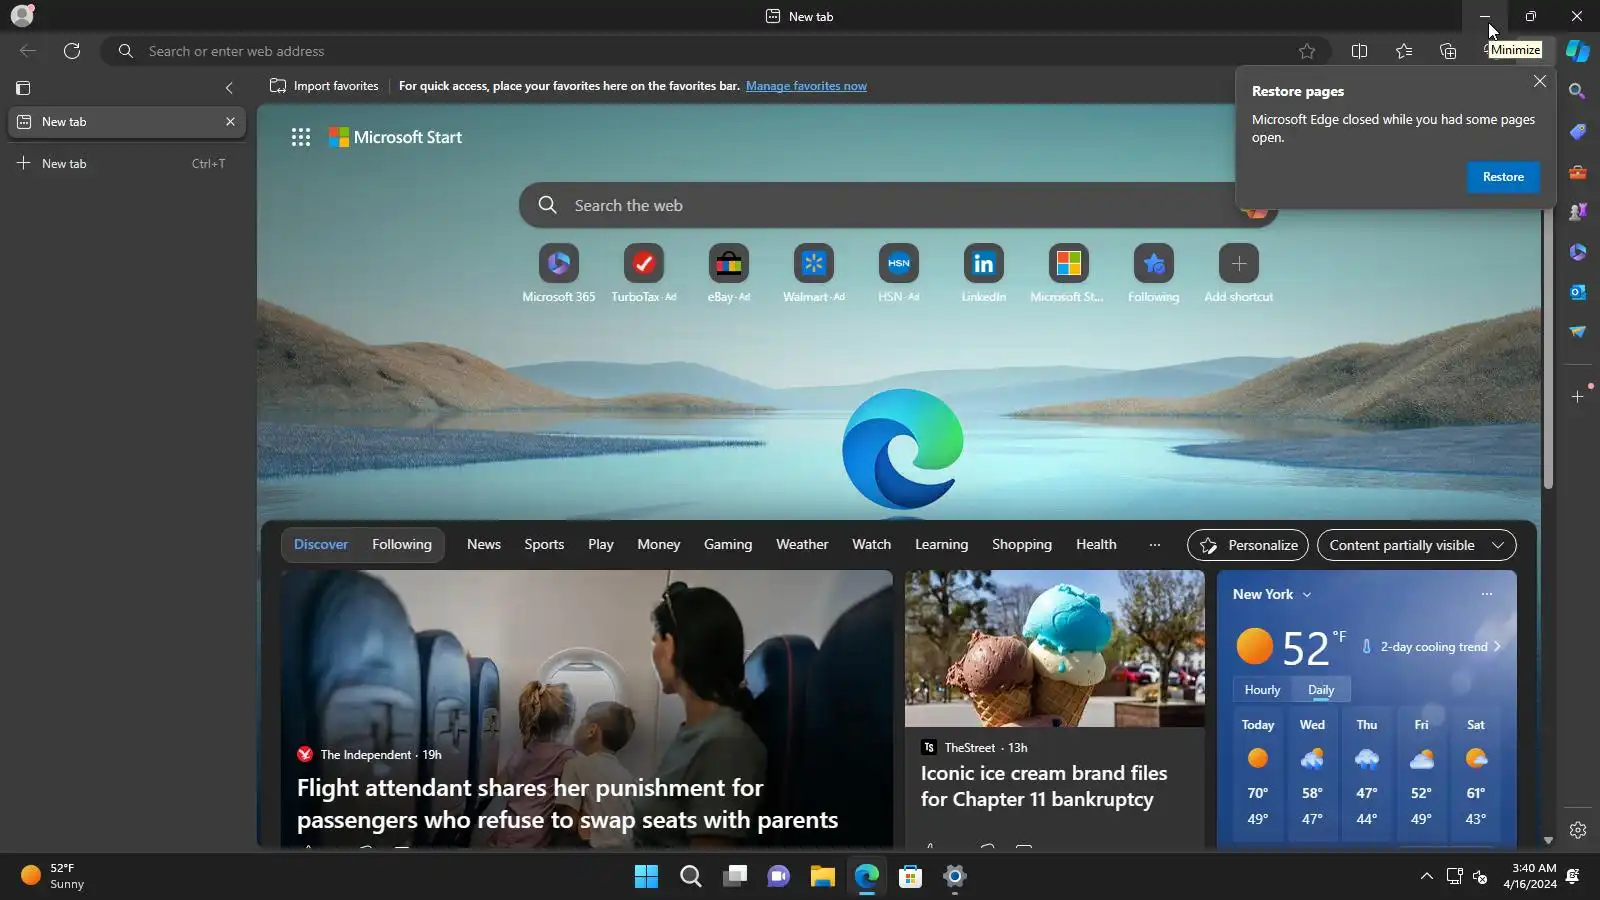
Task: Open the Money feed tab
Action: coord(659,545)
